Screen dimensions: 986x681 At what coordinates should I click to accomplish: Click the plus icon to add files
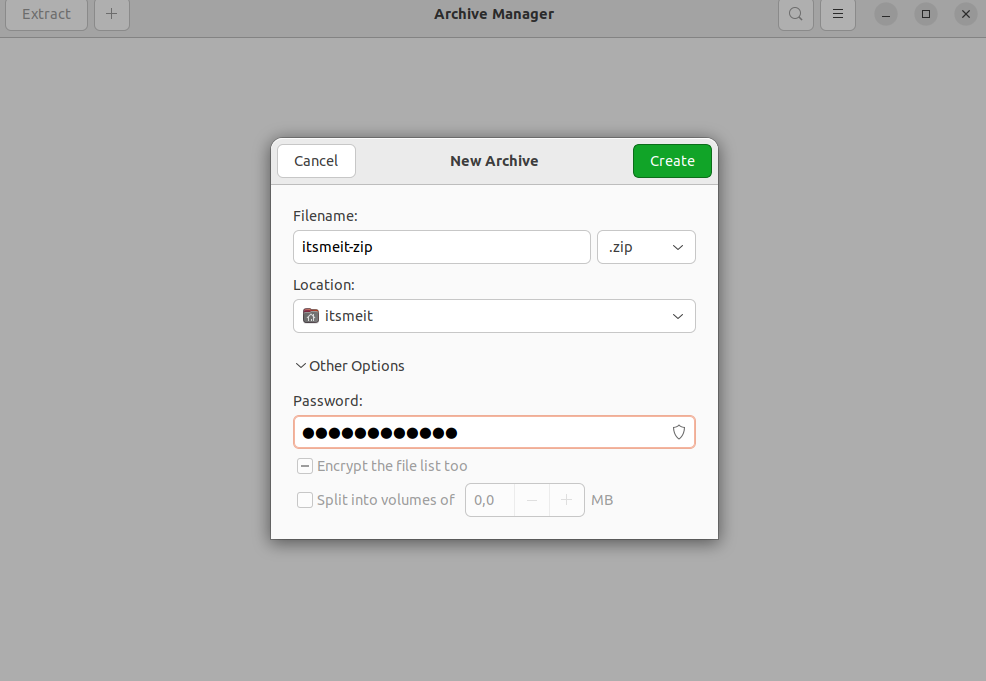(x=111, y=14)
